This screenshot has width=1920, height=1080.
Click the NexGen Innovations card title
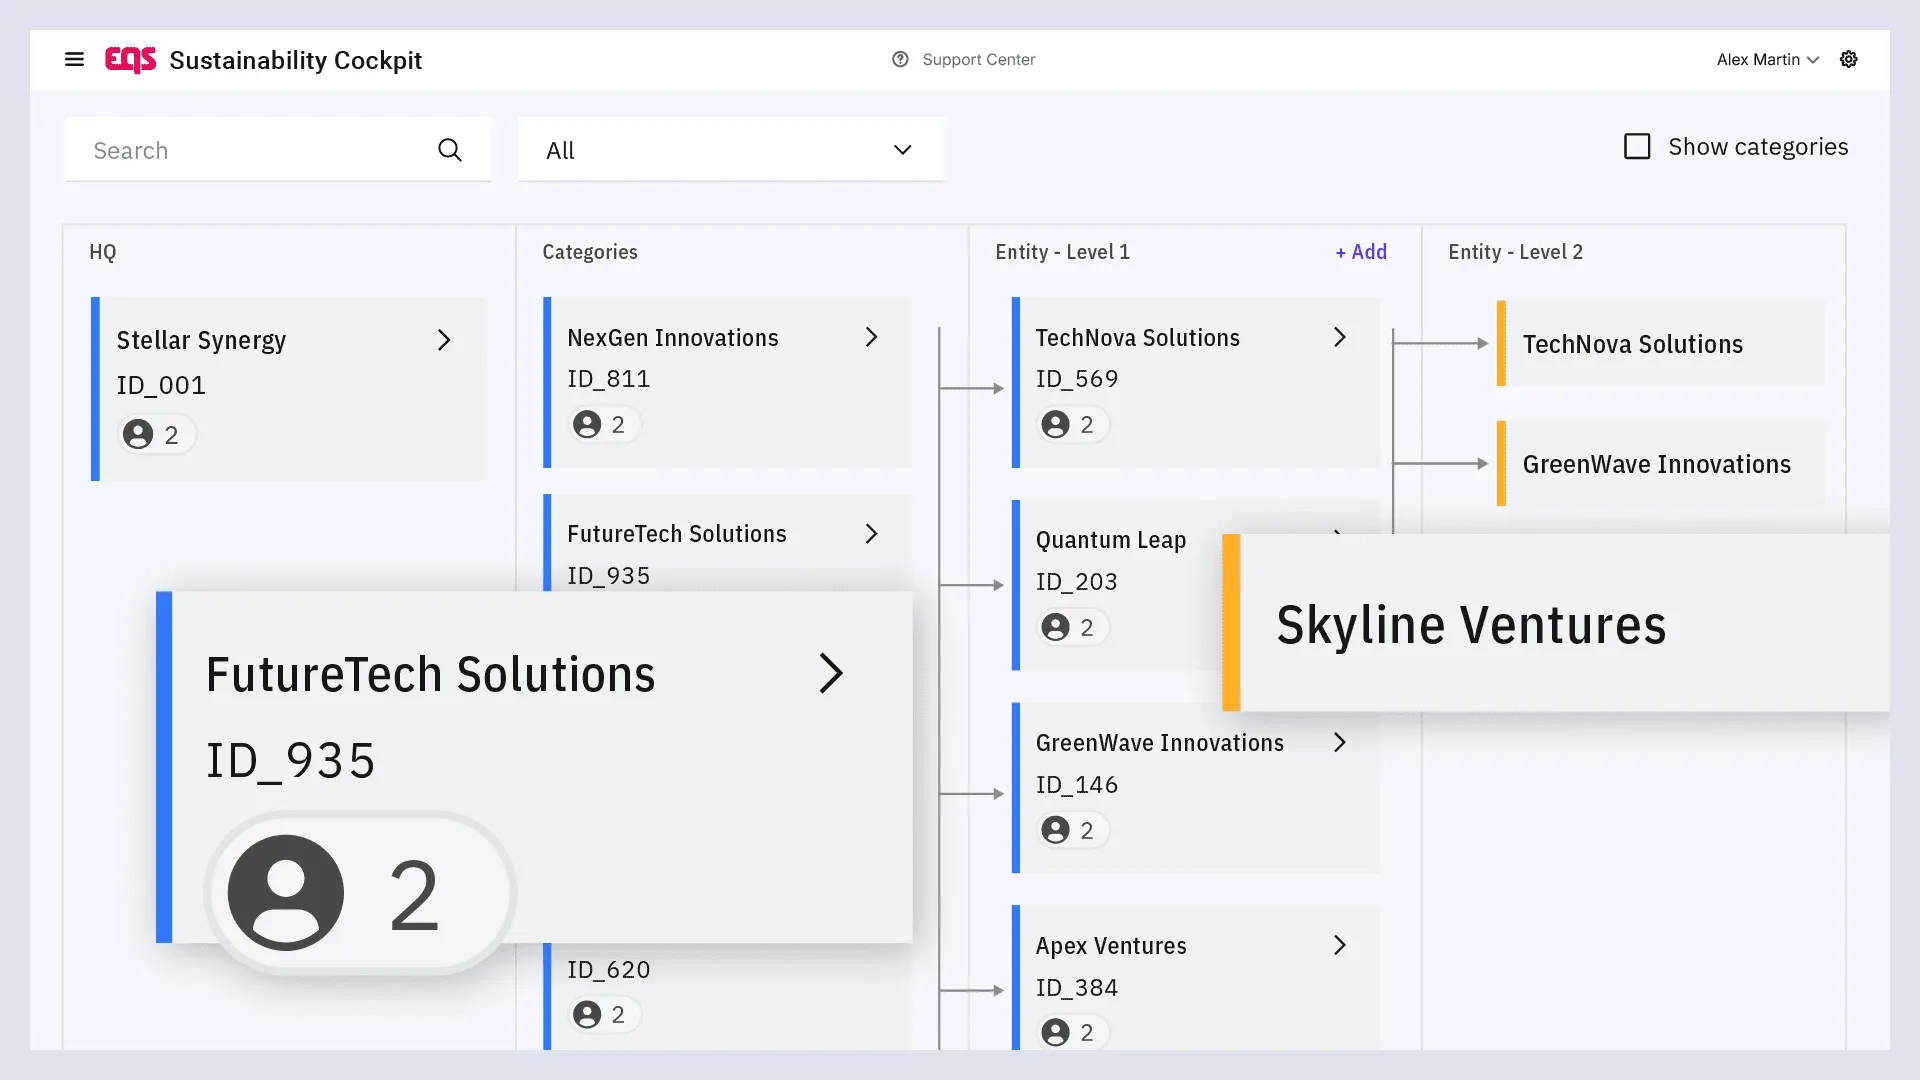click(673, 338)
